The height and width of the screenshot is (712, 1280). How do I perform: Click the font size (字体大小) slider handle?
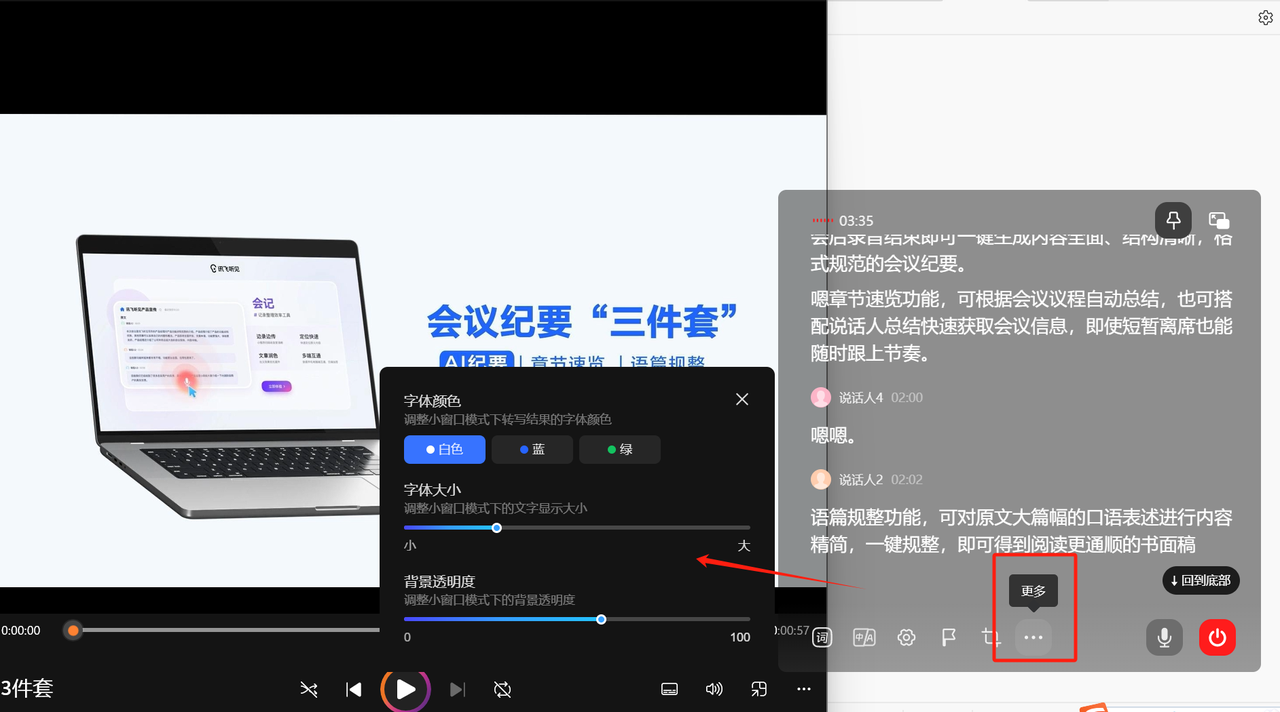point(497,527)
